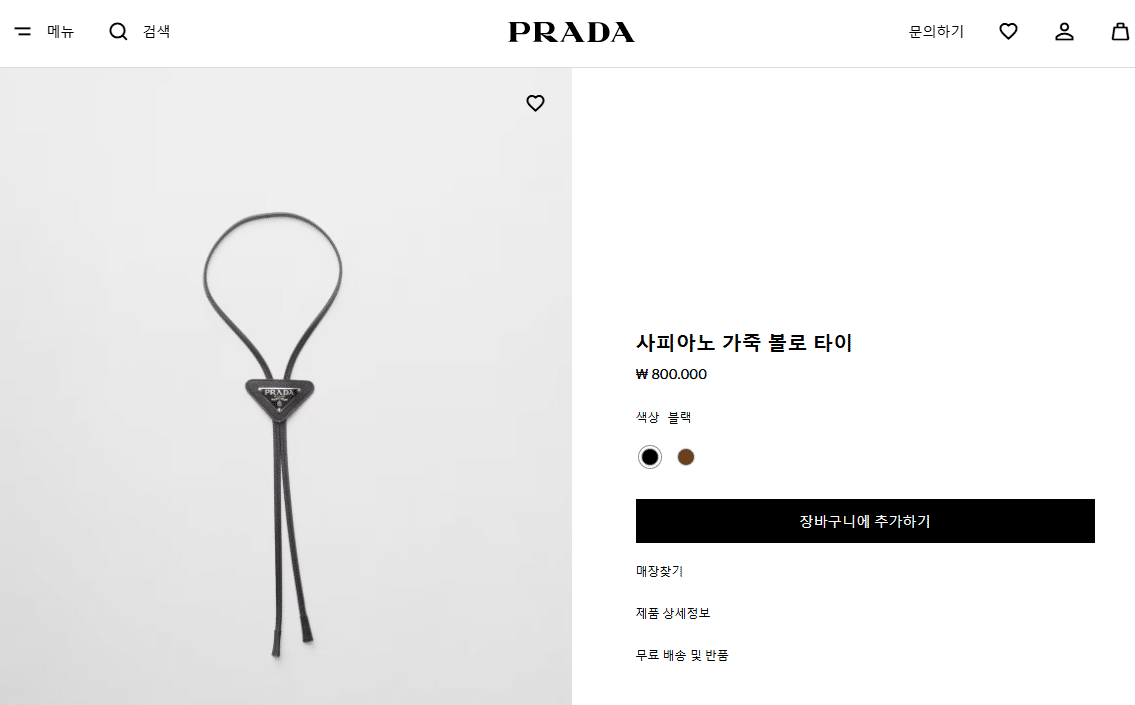Click the 검색 search text
Screen dimensions: 1135x705
(x=156, y=31)
